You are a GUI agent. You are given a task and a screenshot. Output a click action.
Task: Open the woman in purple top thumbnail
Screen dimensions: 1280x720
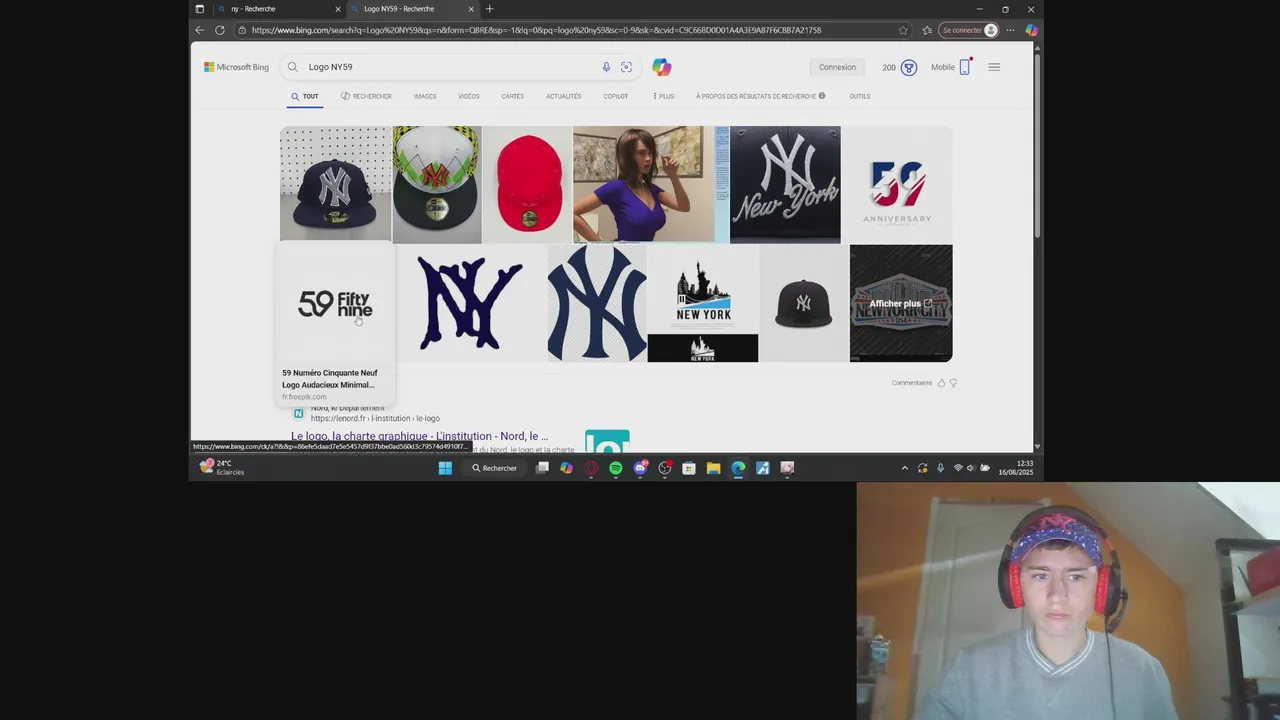pyautogui.click(x=650, y=184)
